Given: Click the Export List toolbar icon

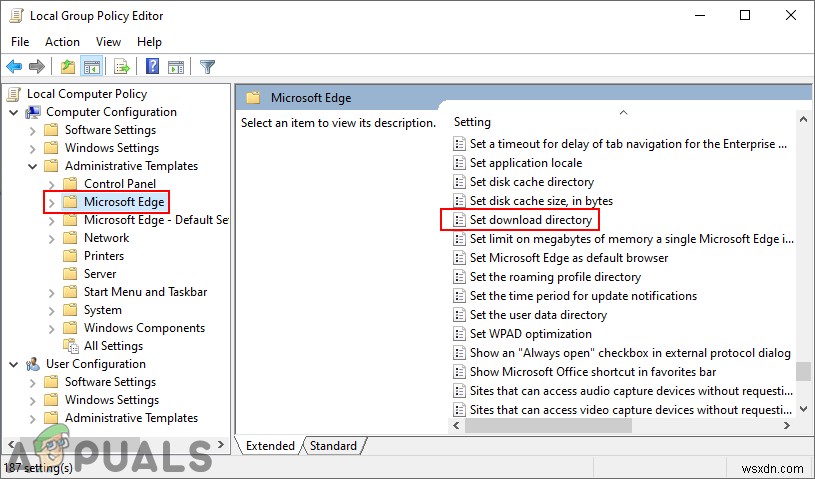Looking at the screenshot, I should [x=122, y=66].
